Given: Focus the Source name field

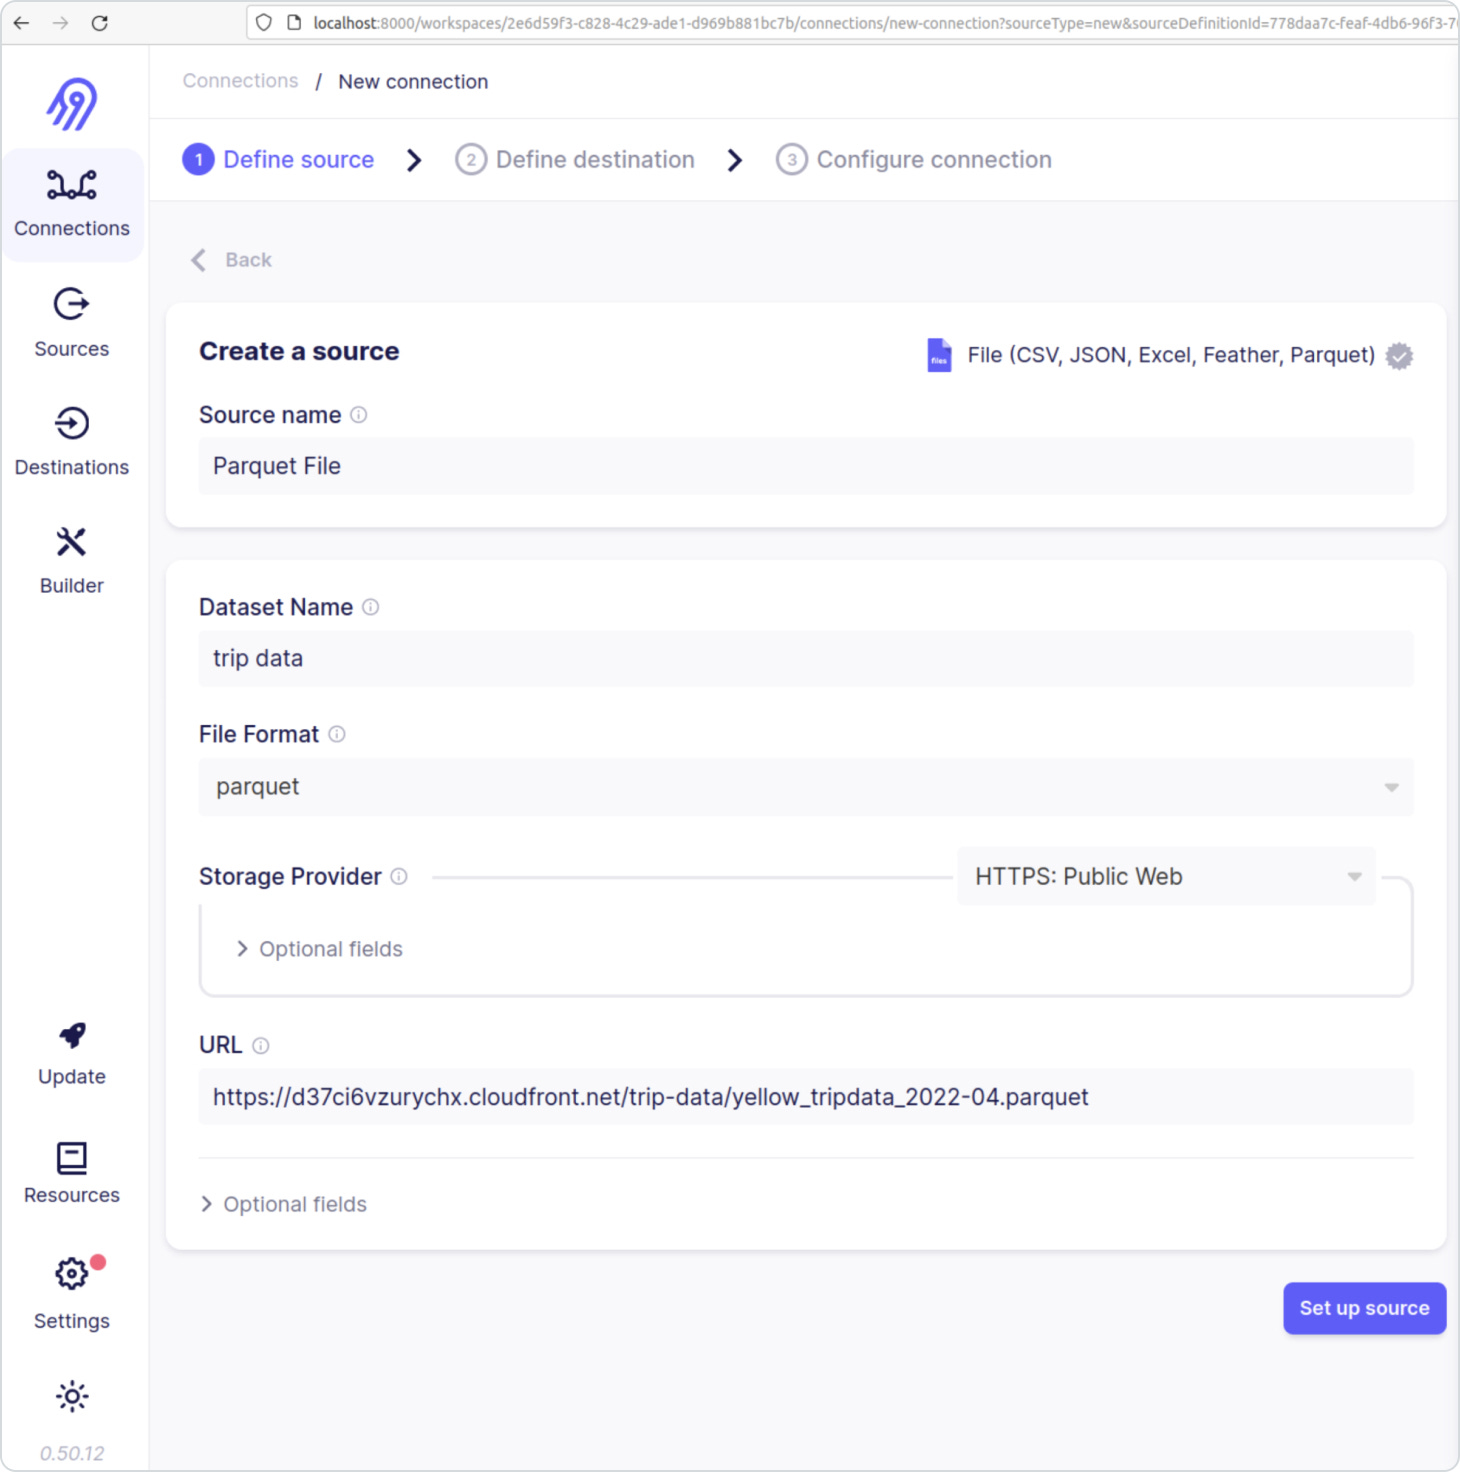Looking at the screenshot, I should [x=806, y=466].
